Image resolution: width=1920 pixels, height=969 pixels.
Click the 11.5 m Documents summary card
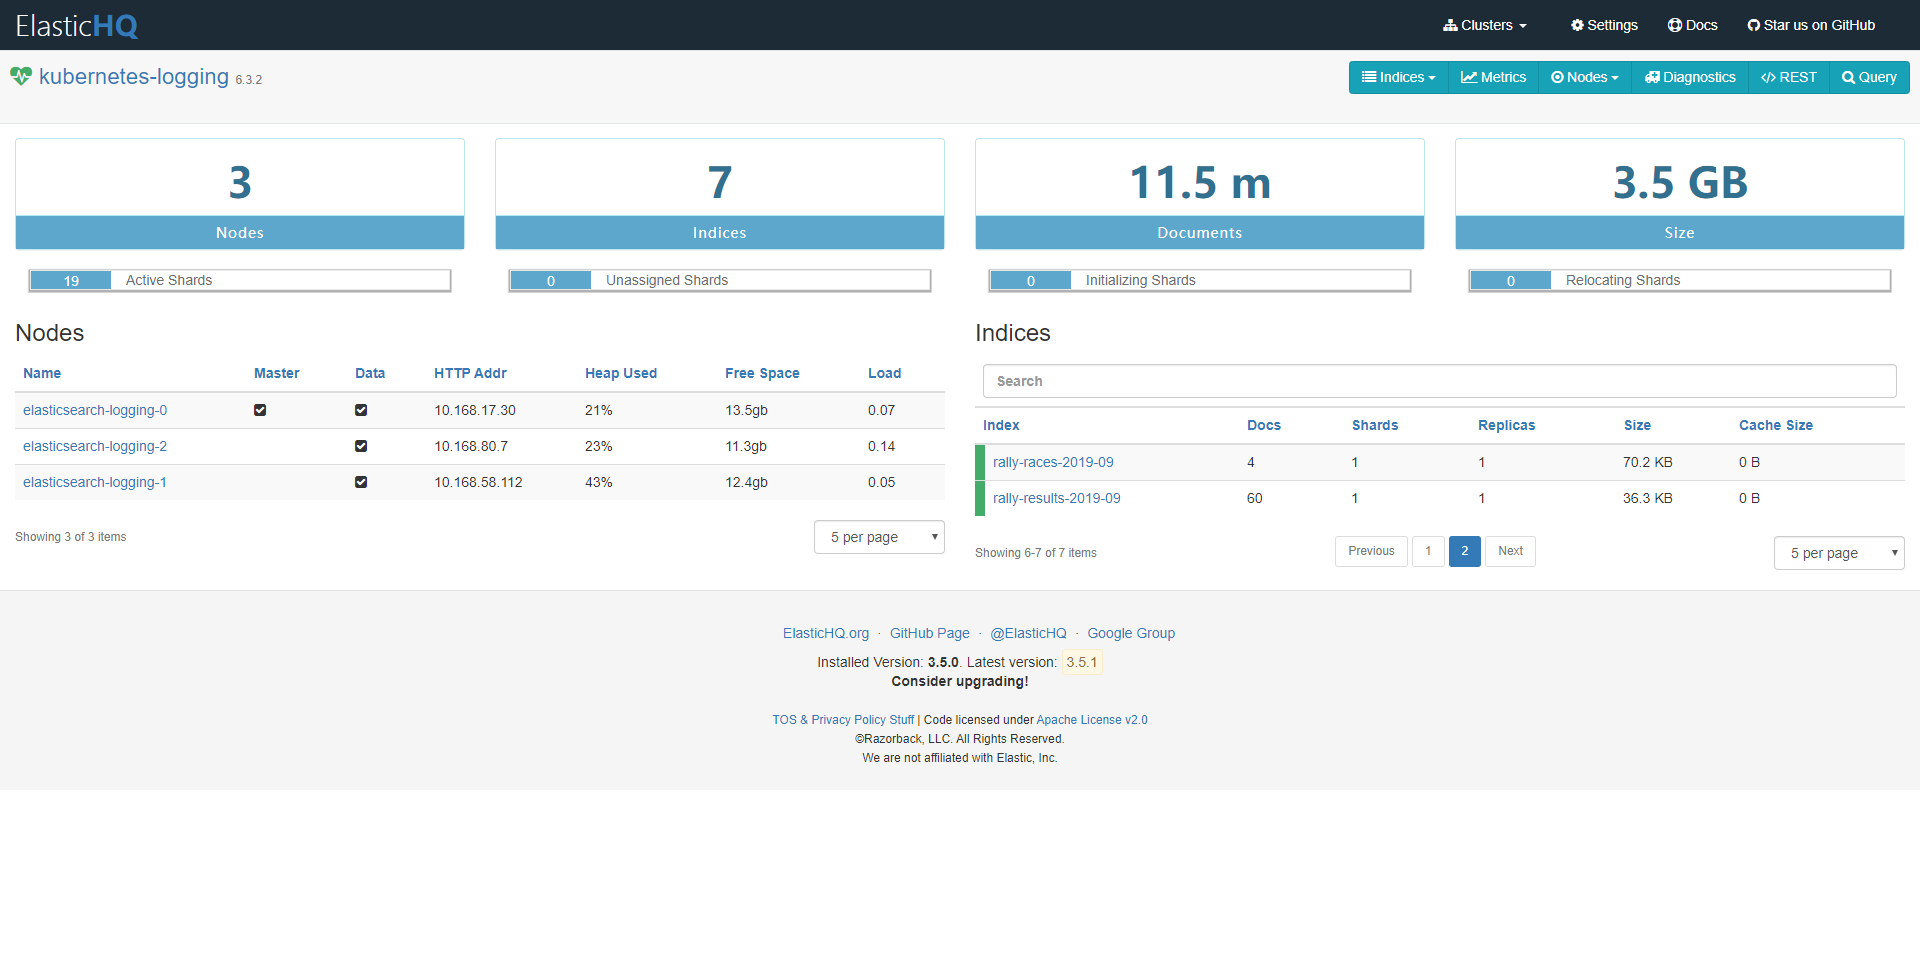tap(1200, 194)
